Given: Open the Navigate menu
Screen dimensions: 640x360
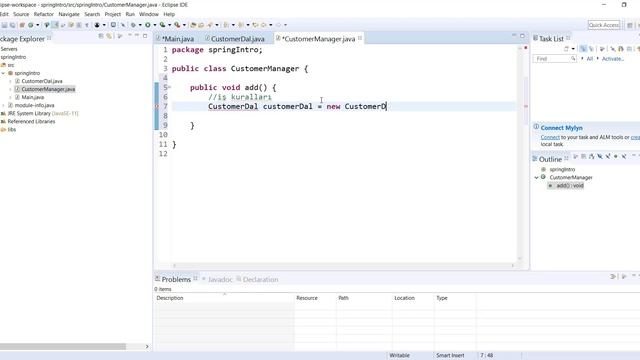Looking at the screenshot, I should [69, 14].
